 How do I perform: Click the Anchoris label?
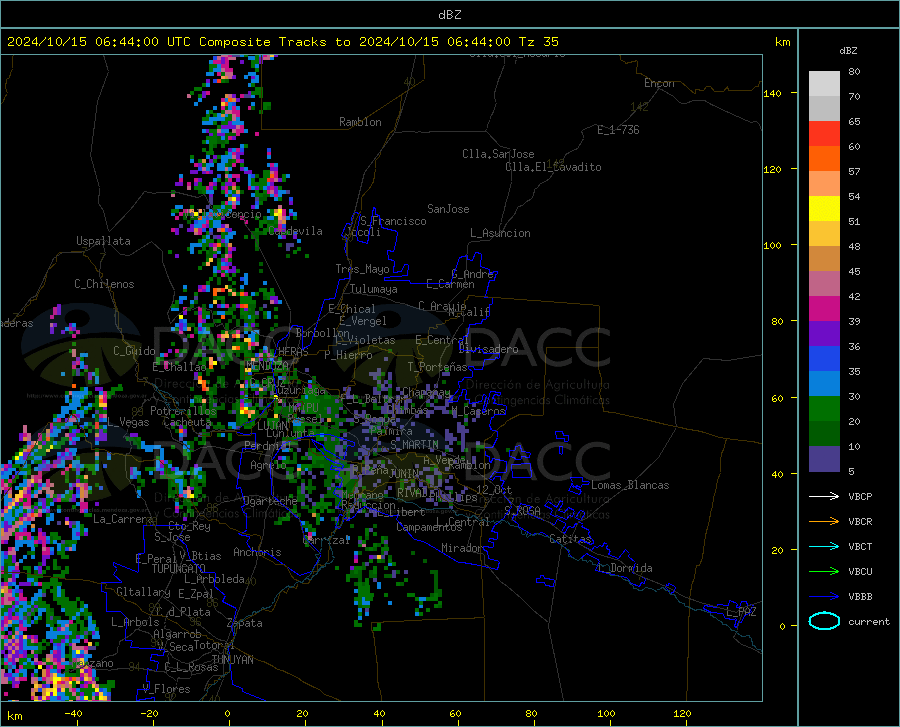257,552
